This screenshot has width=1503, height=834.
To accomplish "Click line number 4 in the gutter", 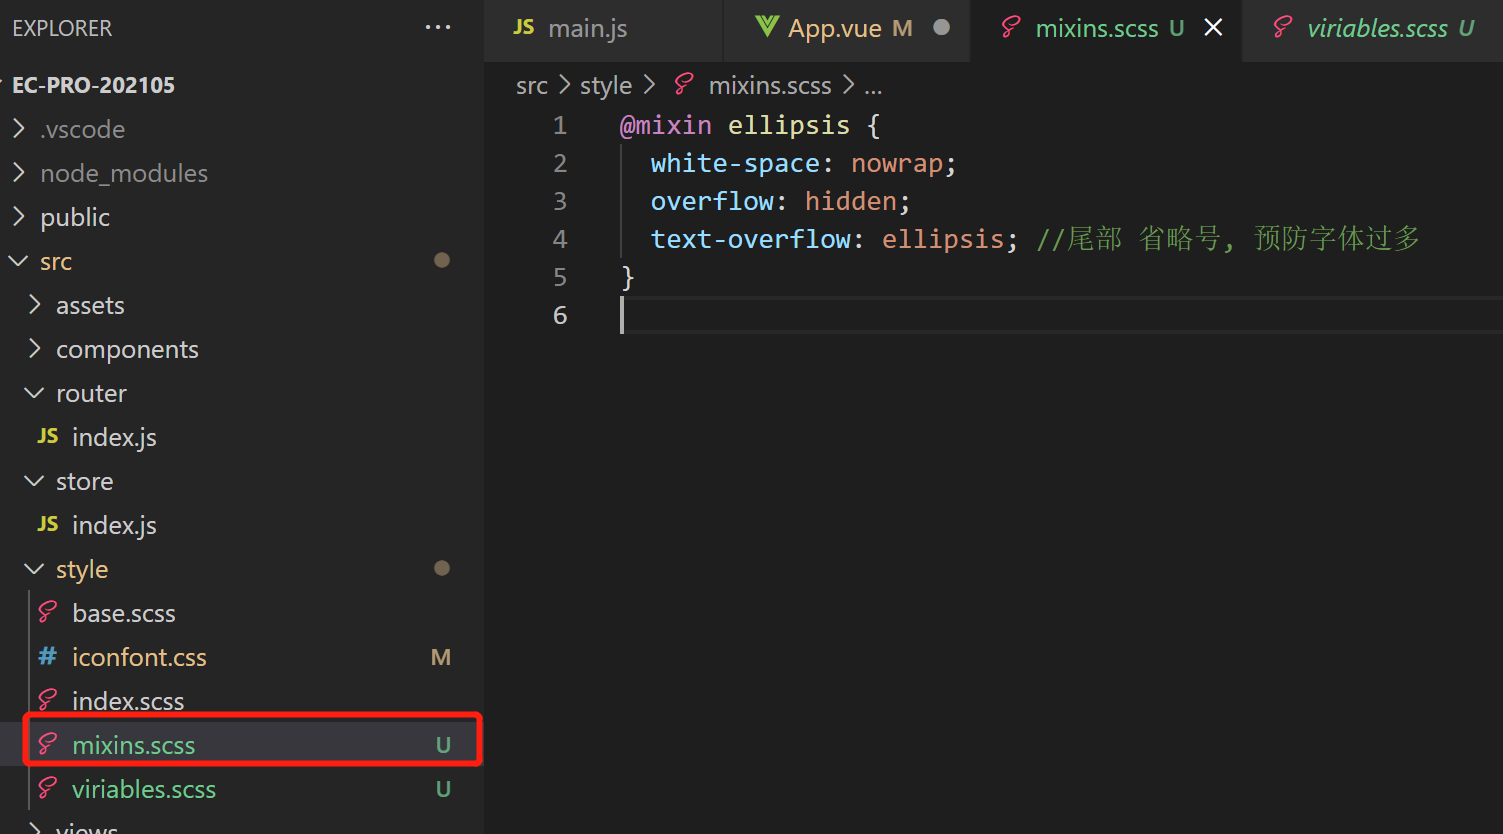I will (560, 239).
